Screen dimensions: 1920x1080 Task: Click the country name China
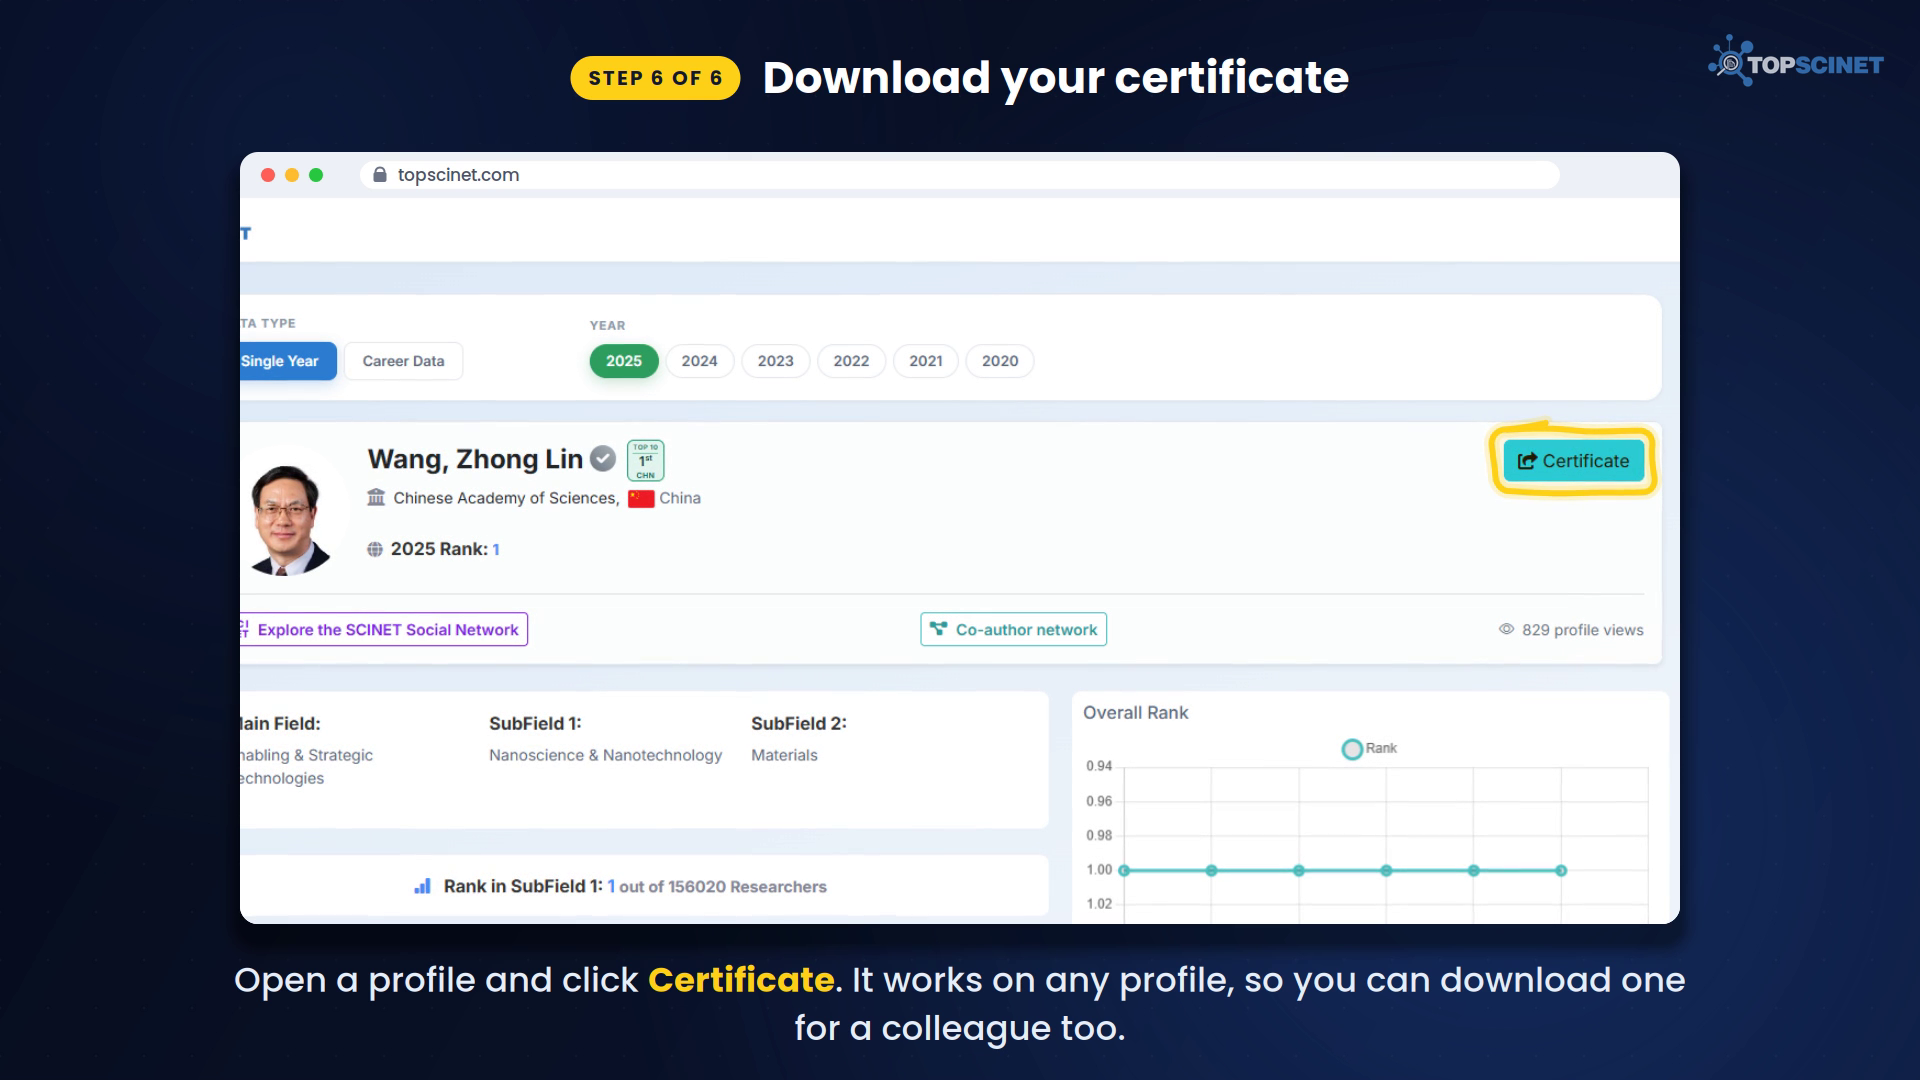tap(680, 498)
